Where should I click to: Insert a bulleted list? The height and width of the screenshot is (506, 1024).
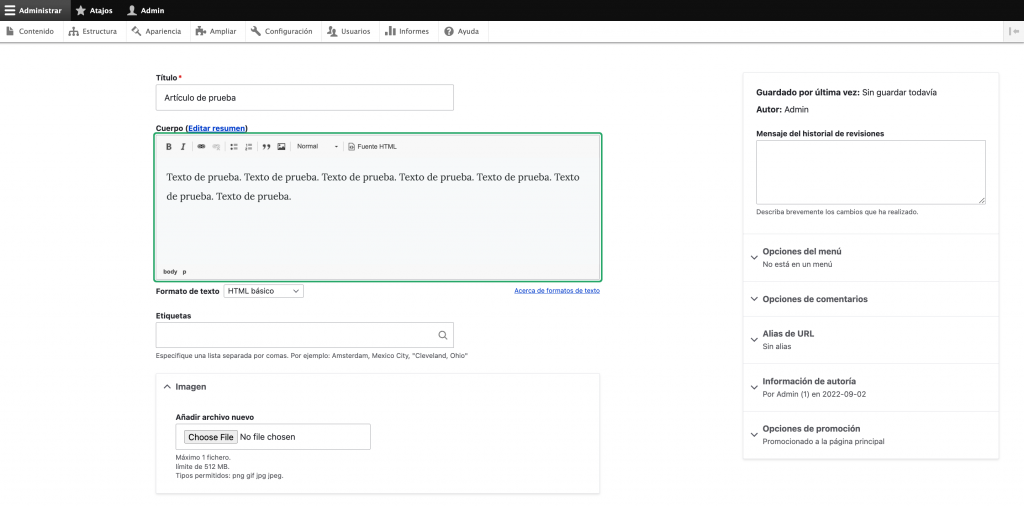(x=234, y=147)
